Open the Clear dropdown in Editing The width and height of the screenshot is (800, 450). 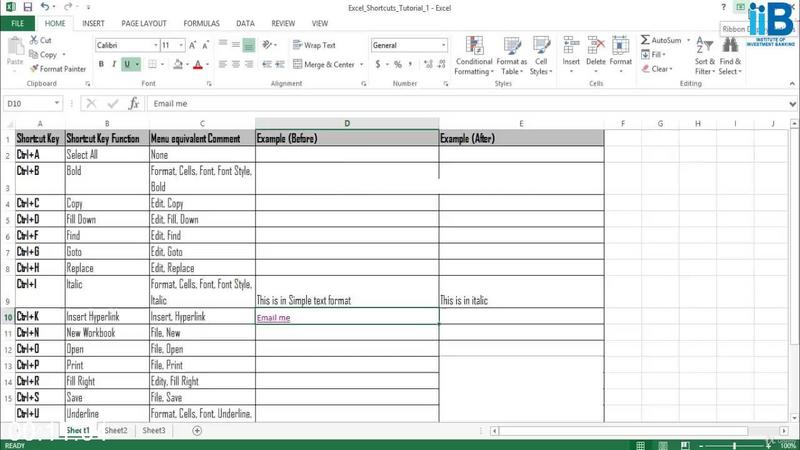coord(657,68)
